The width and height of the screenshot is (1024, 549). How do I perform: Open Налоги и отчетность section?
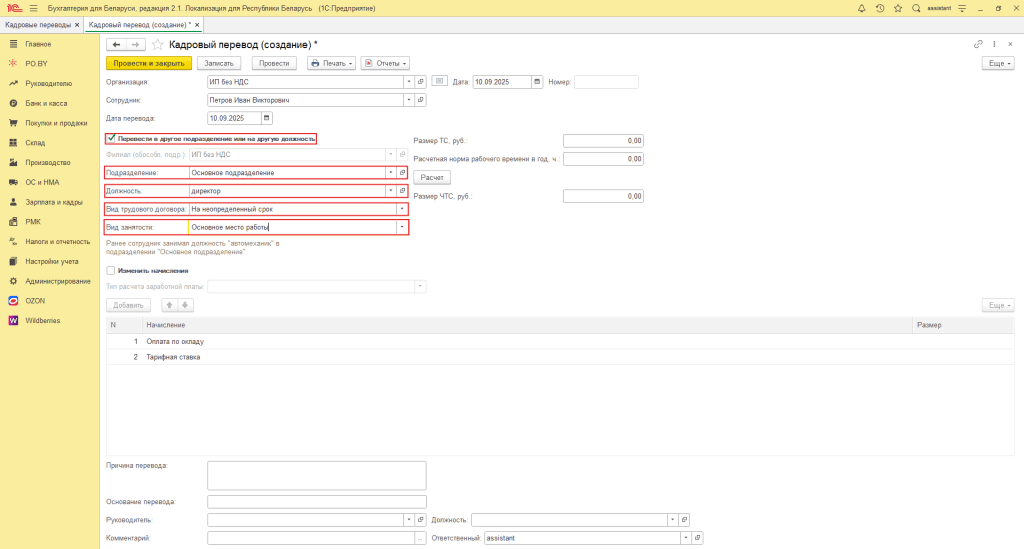[57, 242]
